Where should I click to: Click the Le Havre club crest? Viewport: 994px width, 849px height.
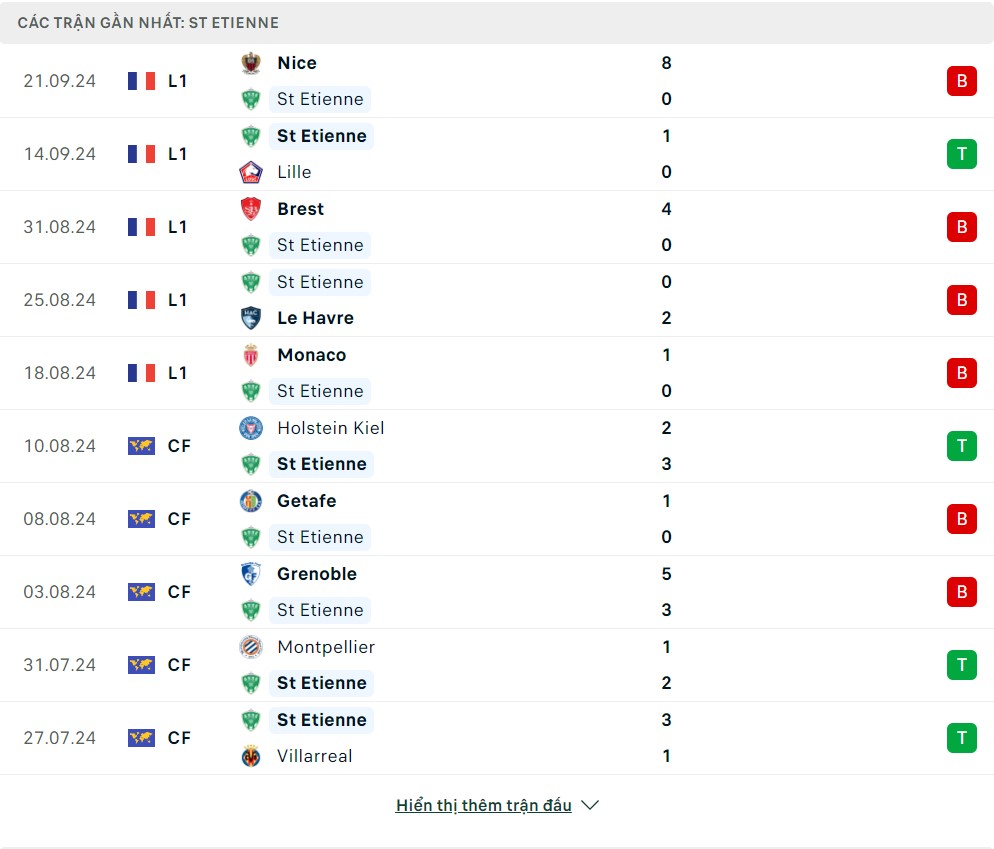pyautogui.click(x=250, y=318)
